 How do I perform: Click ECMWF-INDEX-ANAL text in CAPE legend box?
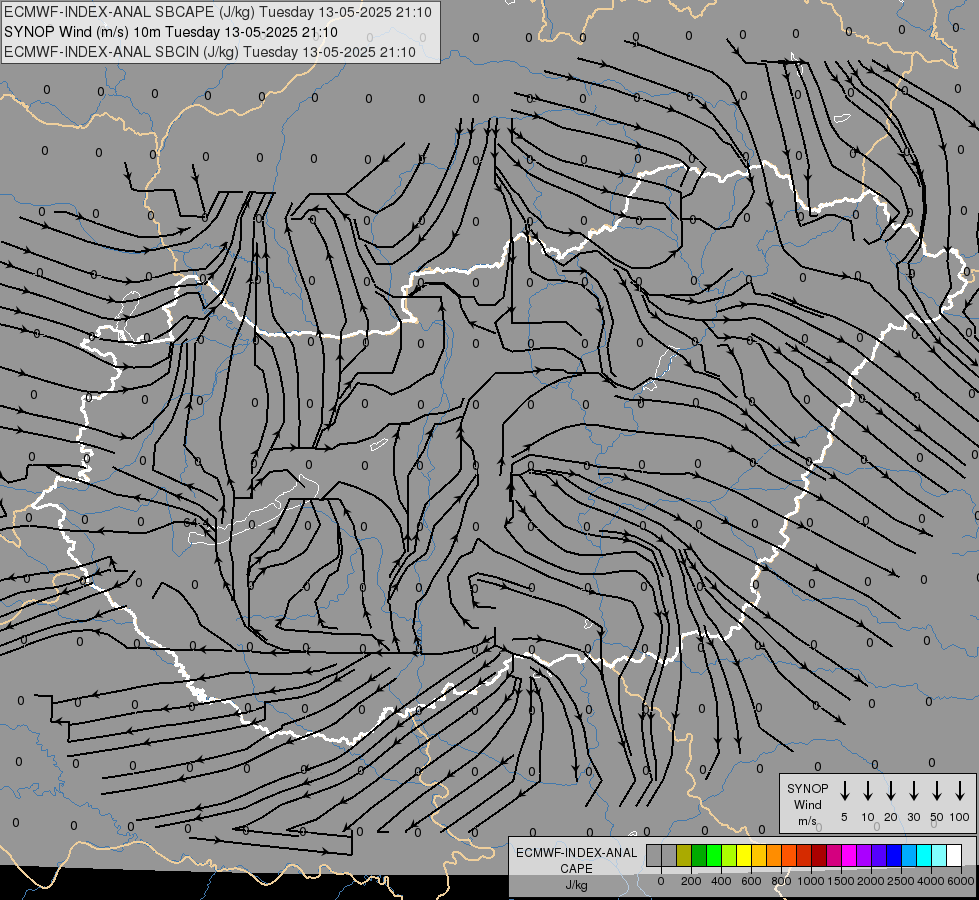(576, 853)
